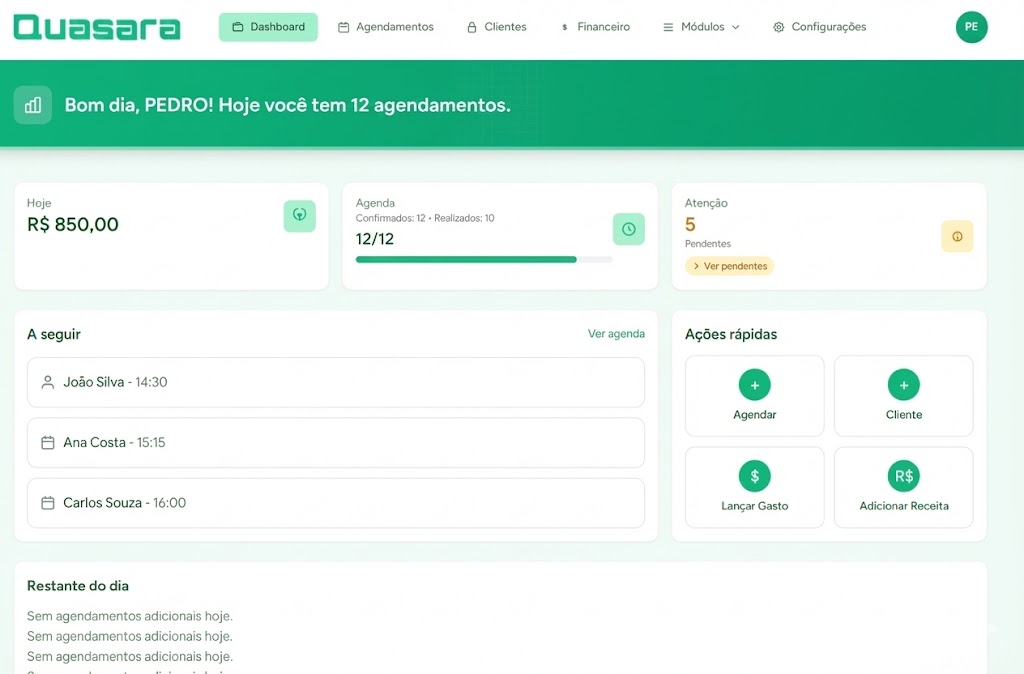The image size is (1024, 674).
Task: Open Agendar via the plus icon
Action: click(754, 383)
